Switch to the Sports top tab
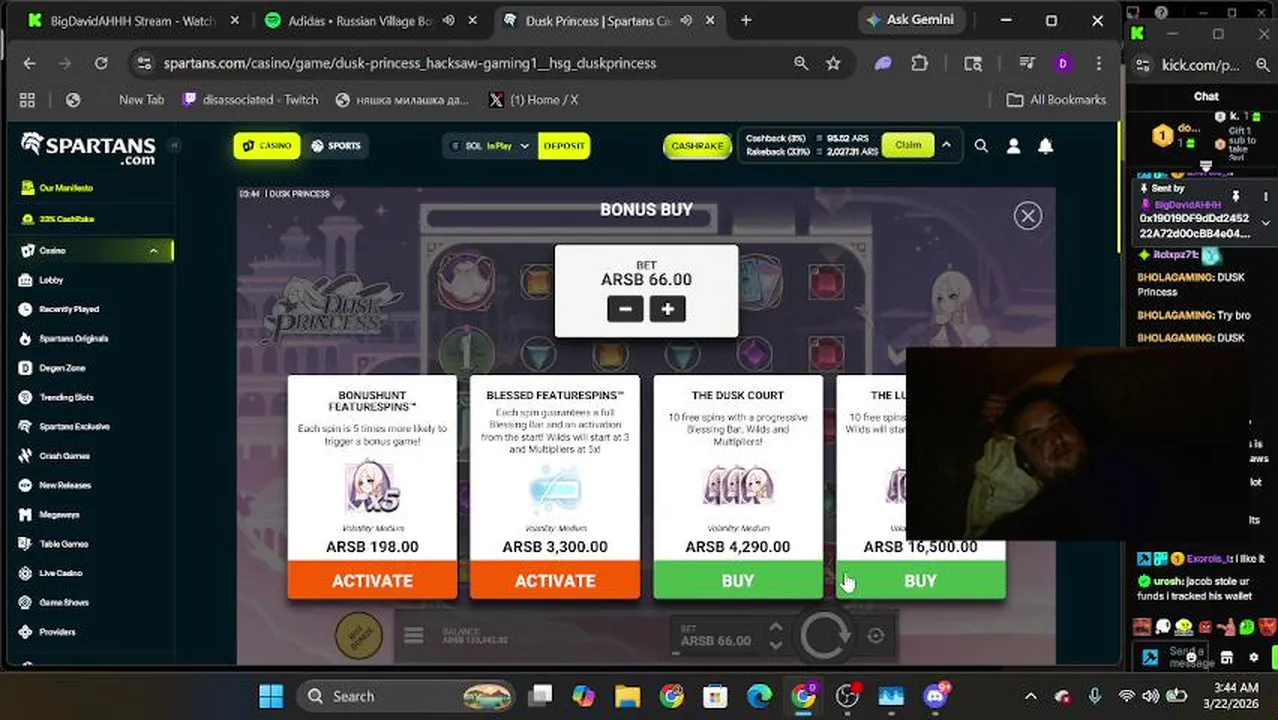1278x720 pixels. (335, 146)
